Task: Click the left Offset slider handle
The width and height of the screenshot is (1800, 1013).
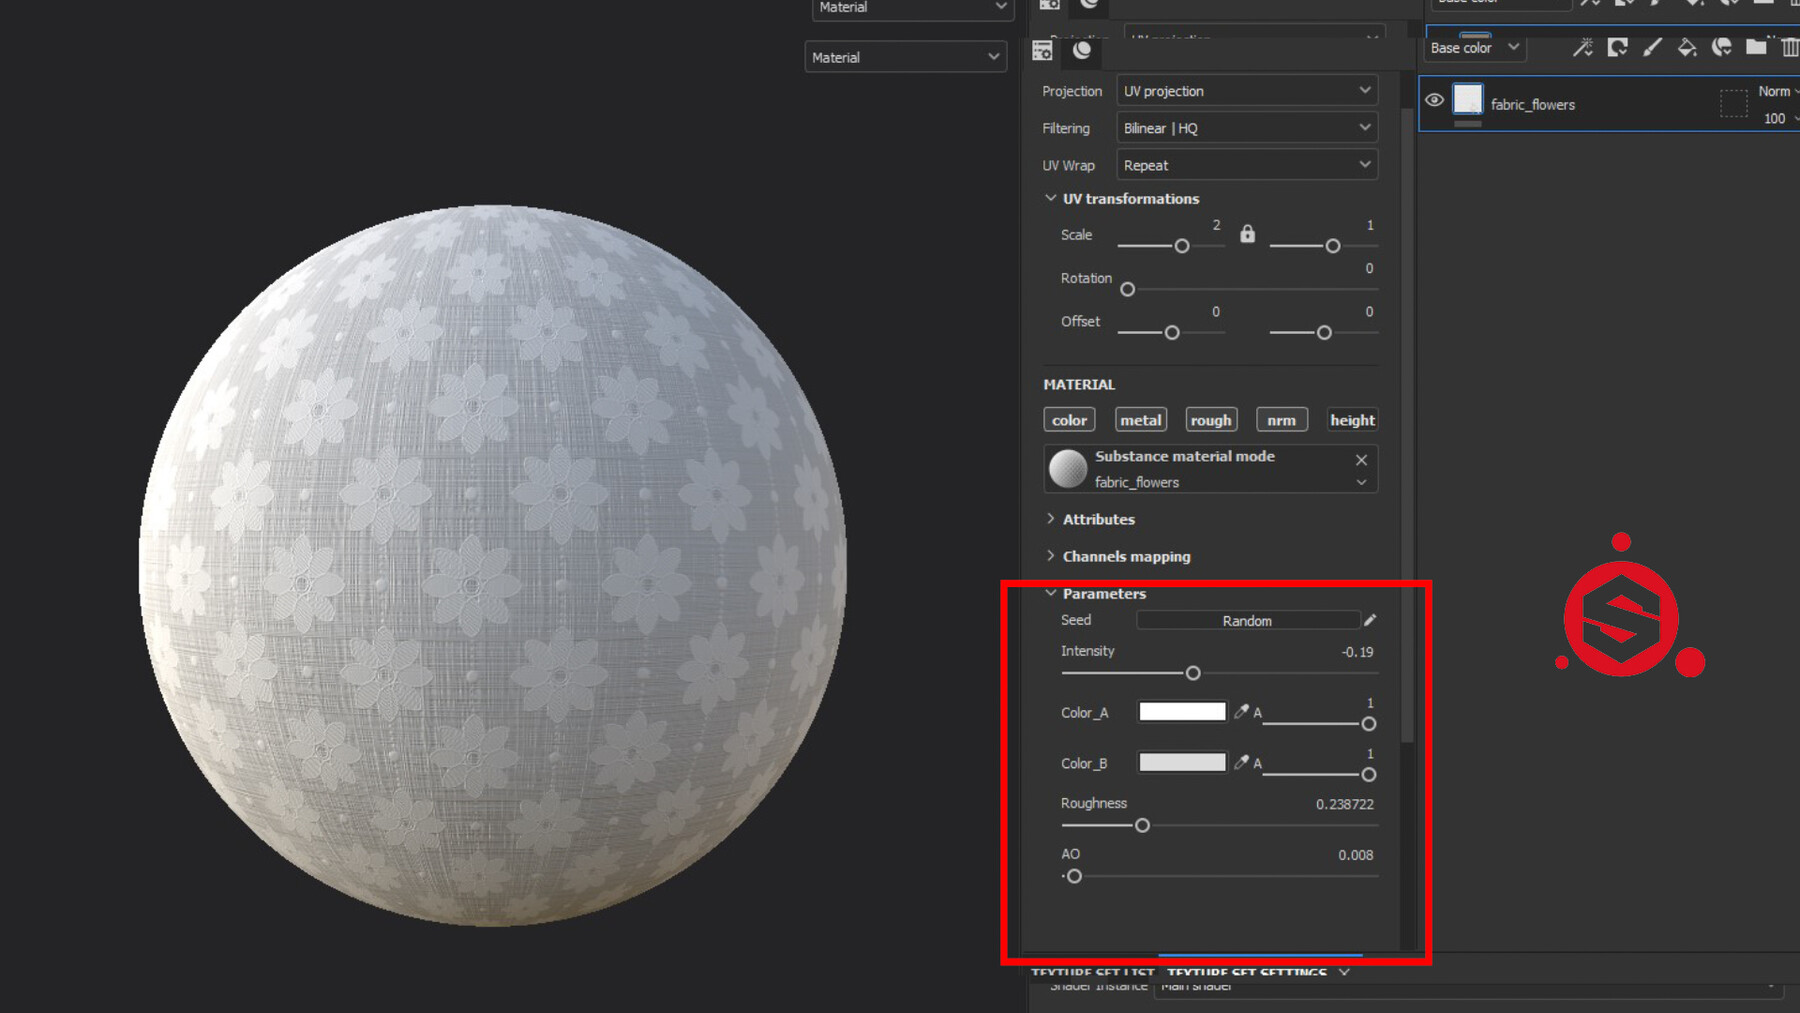Action: click(x=1172, y=332)
